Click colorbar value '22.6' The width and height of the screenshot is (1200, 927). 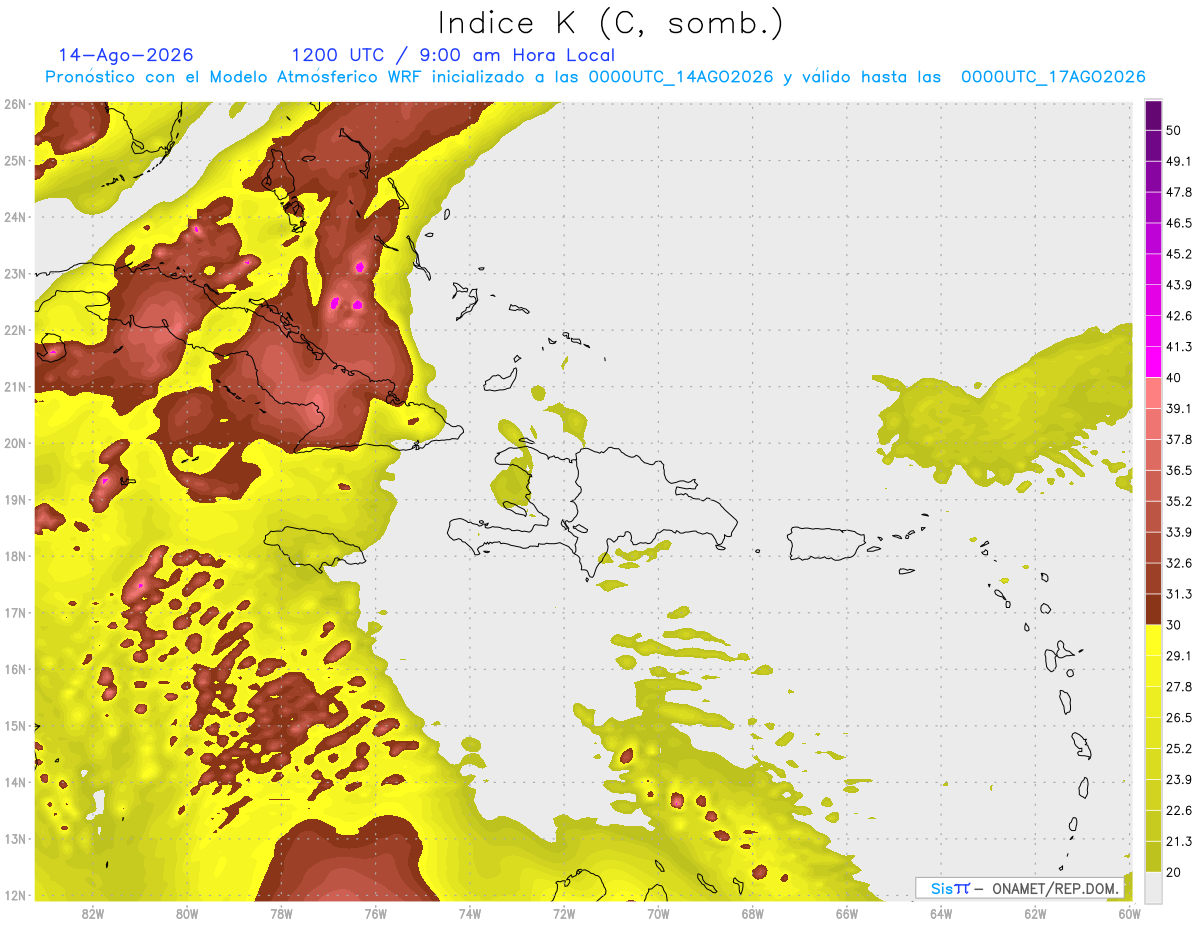pos(1178,811)
